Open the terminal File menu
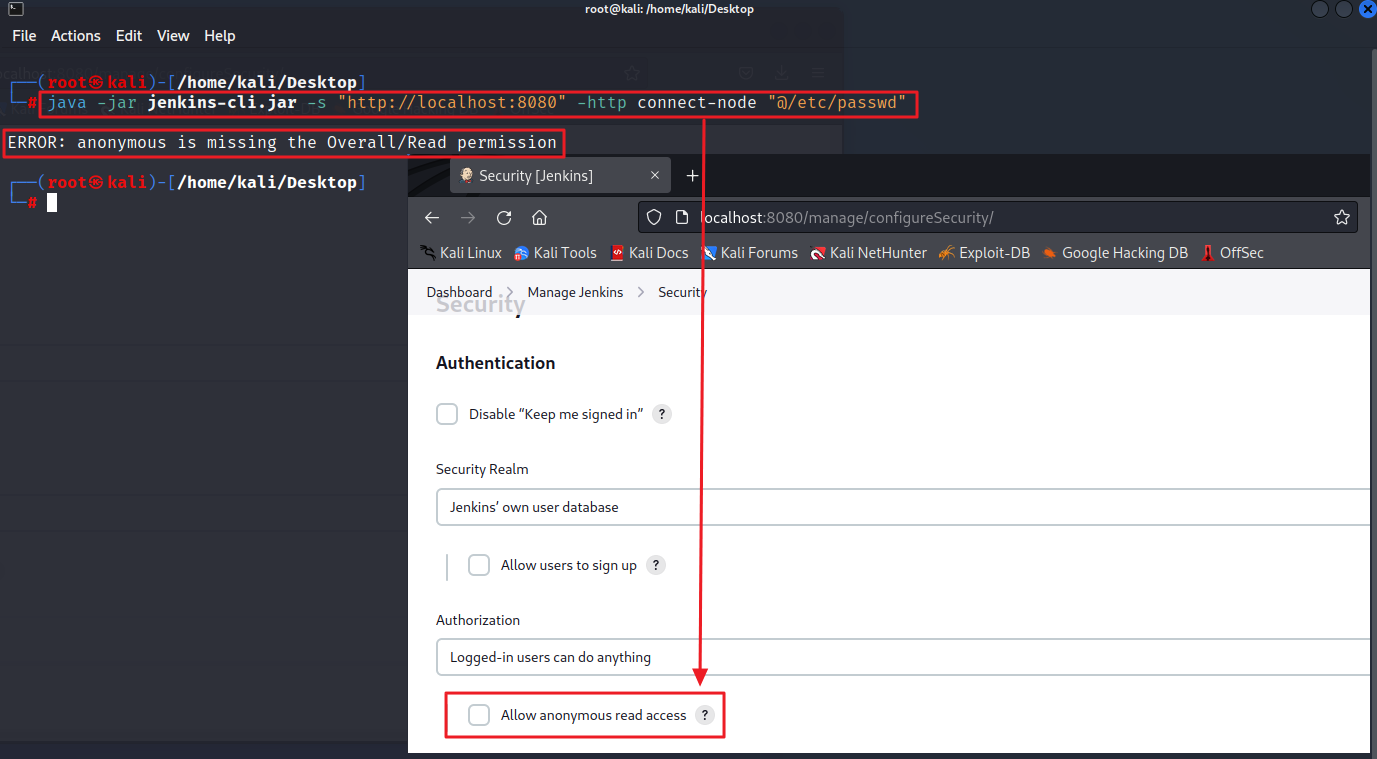Viewport: 1377px width, 759px height. [24, 36]
